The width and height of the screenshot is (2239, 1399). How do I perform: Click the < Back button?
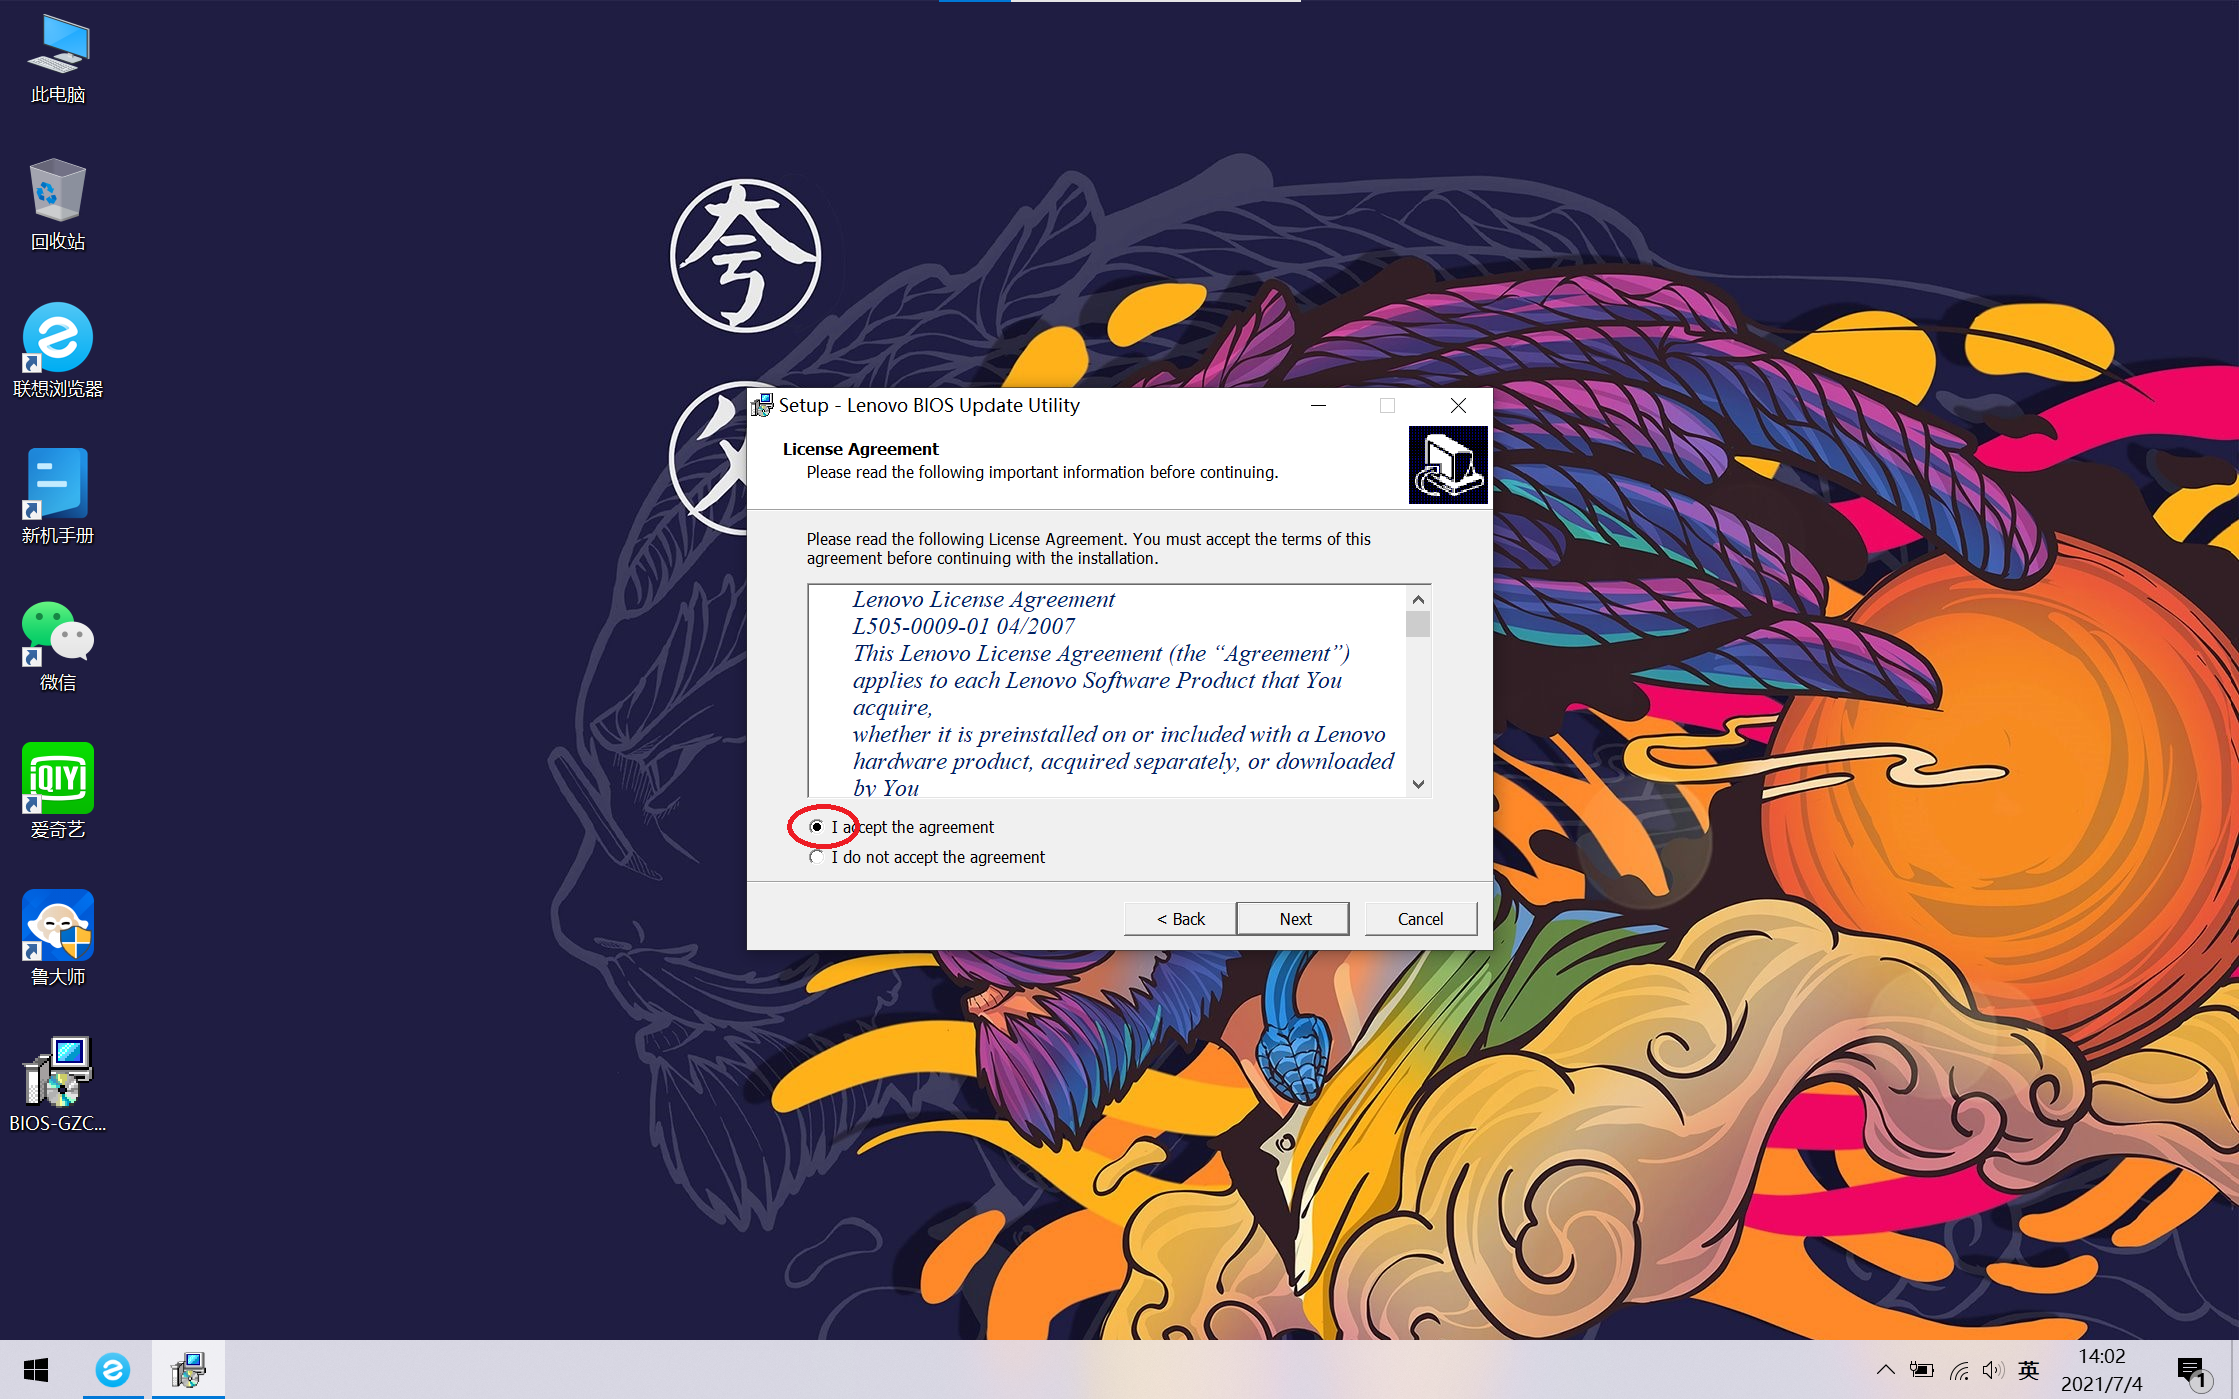pyautogui.click(x=1180, y=919)
